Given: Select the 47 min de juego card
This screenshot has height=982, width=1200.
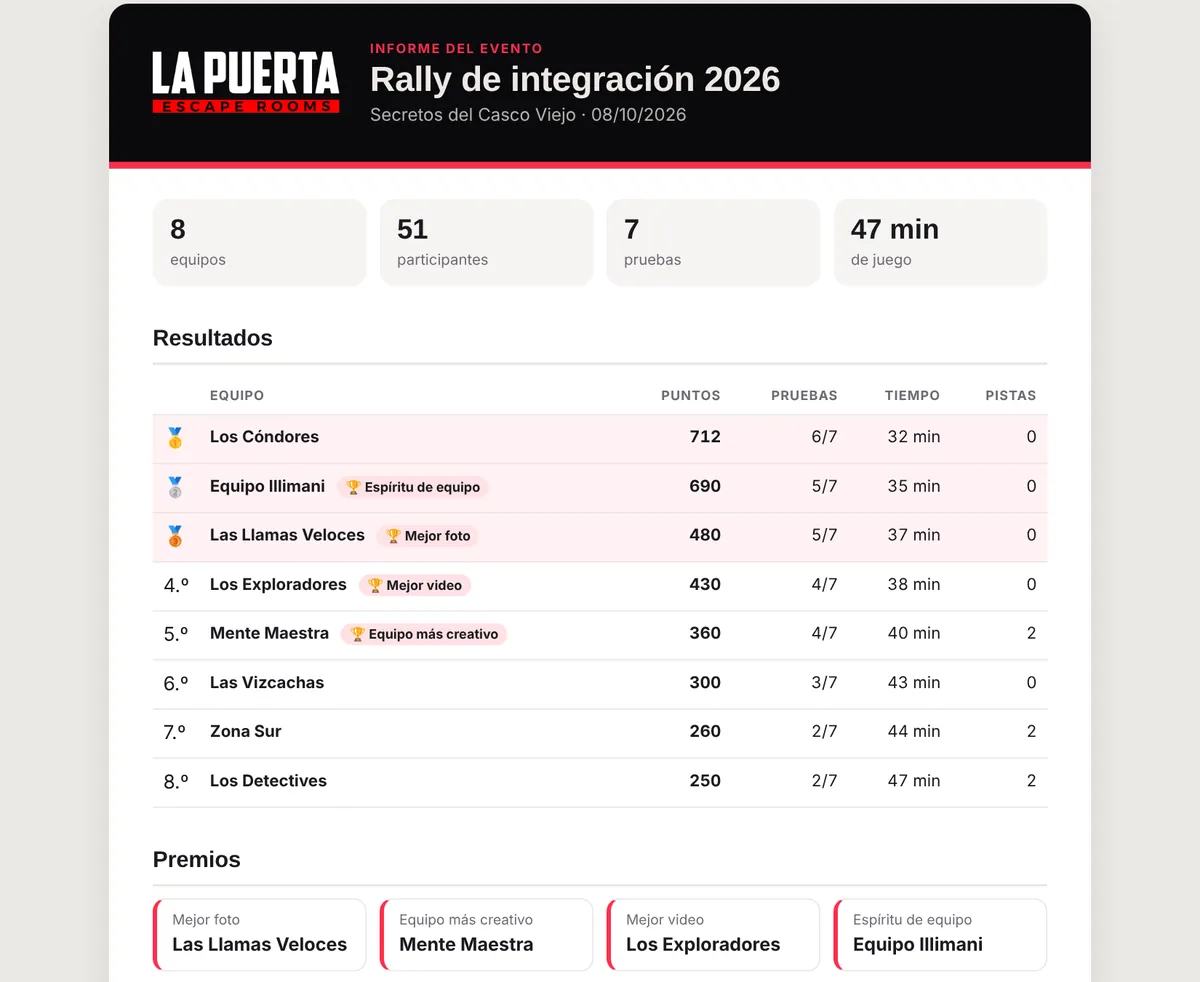Looking at the screenshot, I should [940, 242].
